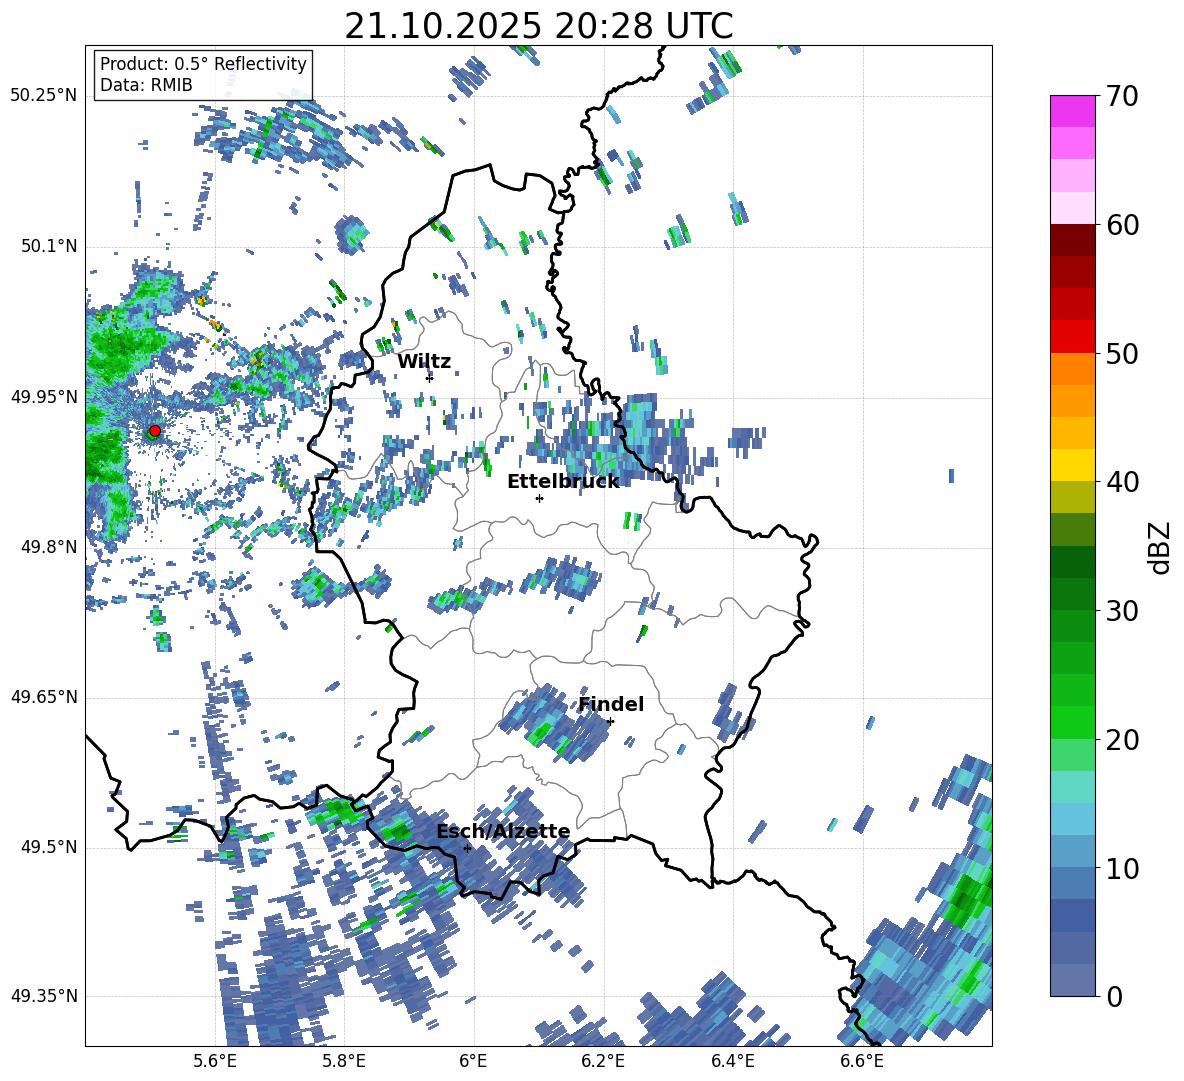Click the 49.5°N latitude label
This screenshot has width=1184, height=1081.
click(x=49, y=847)
